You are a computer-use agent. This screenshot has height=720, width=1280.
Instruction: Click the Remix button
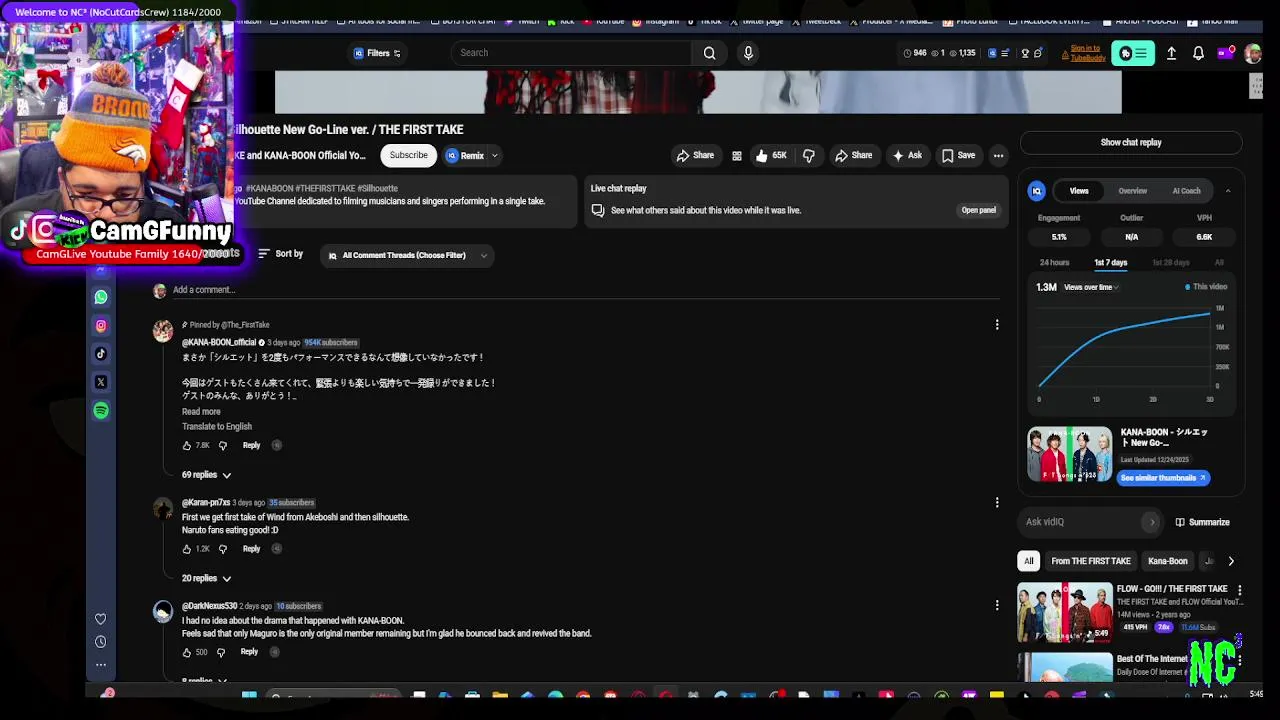465,155
